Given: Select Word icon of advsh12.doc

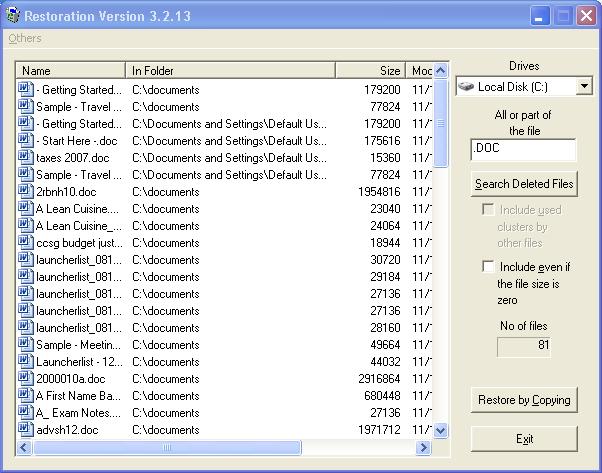Looking at the screenshot, I should (26, 430).
